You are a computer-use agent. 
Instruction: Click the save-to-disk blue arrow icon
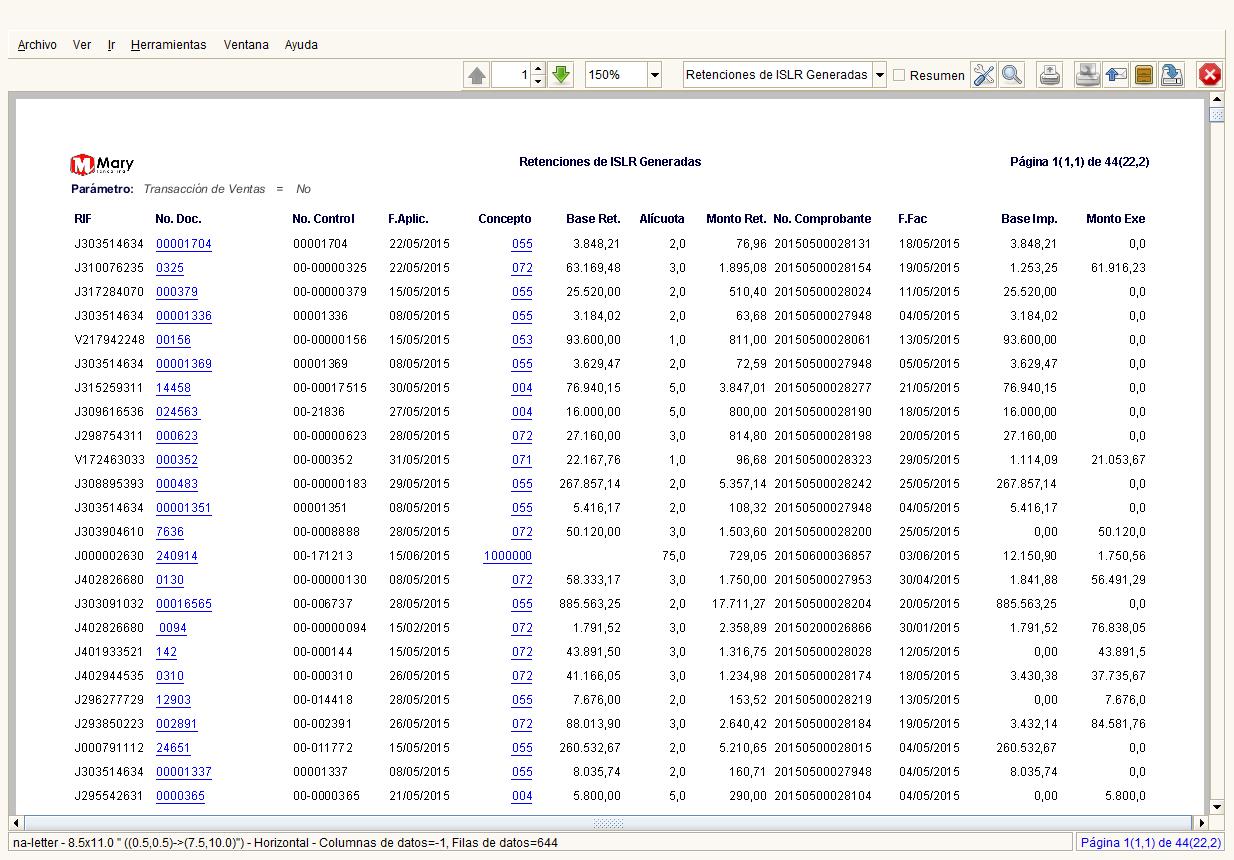point(1172,75)
